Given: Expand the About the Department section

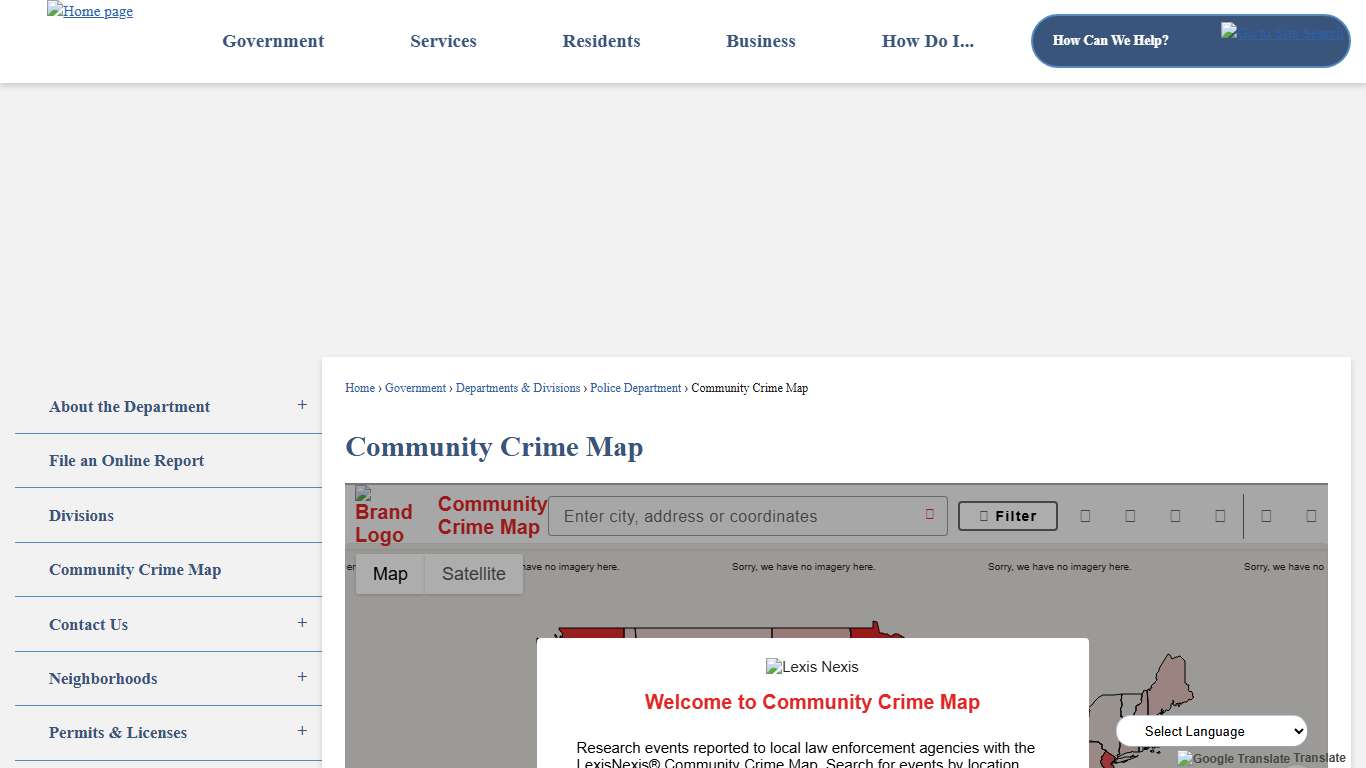Looking at the screenshot, I should (301, 404).
